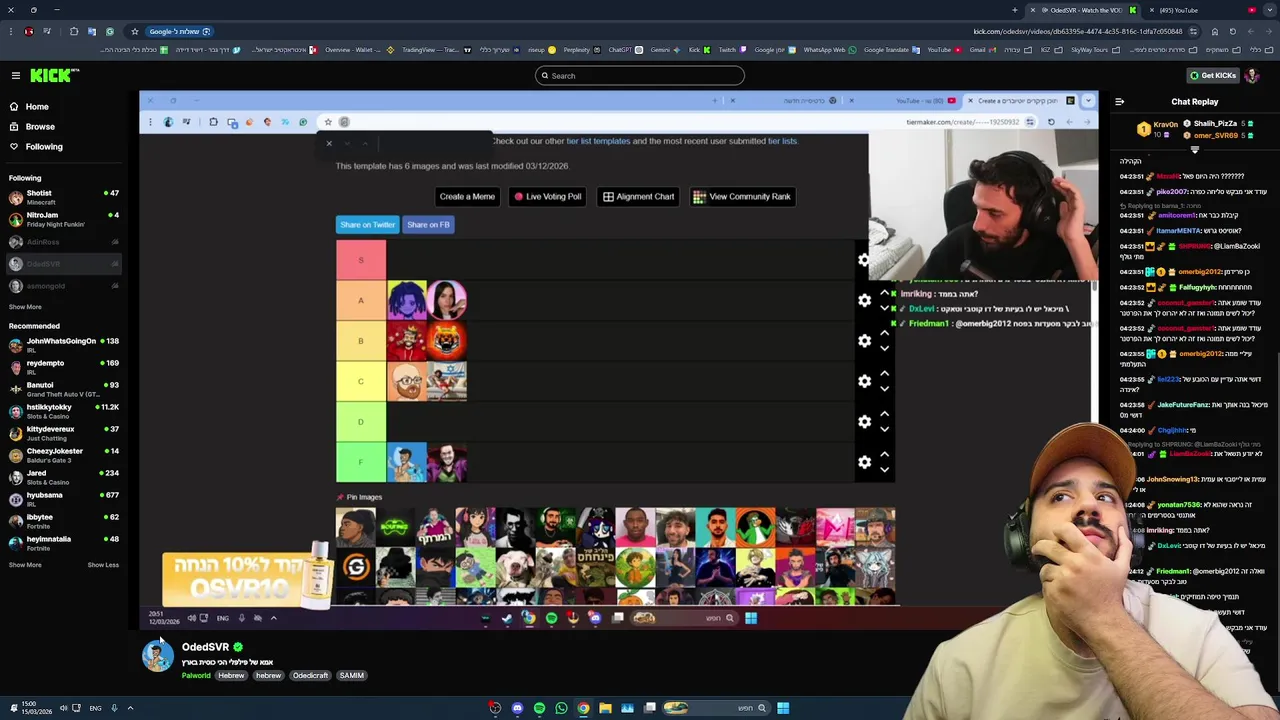1280x720 pixels.
Task: Open WhatsApp from the Windows taskbar
Action: (x=561, y=708)
